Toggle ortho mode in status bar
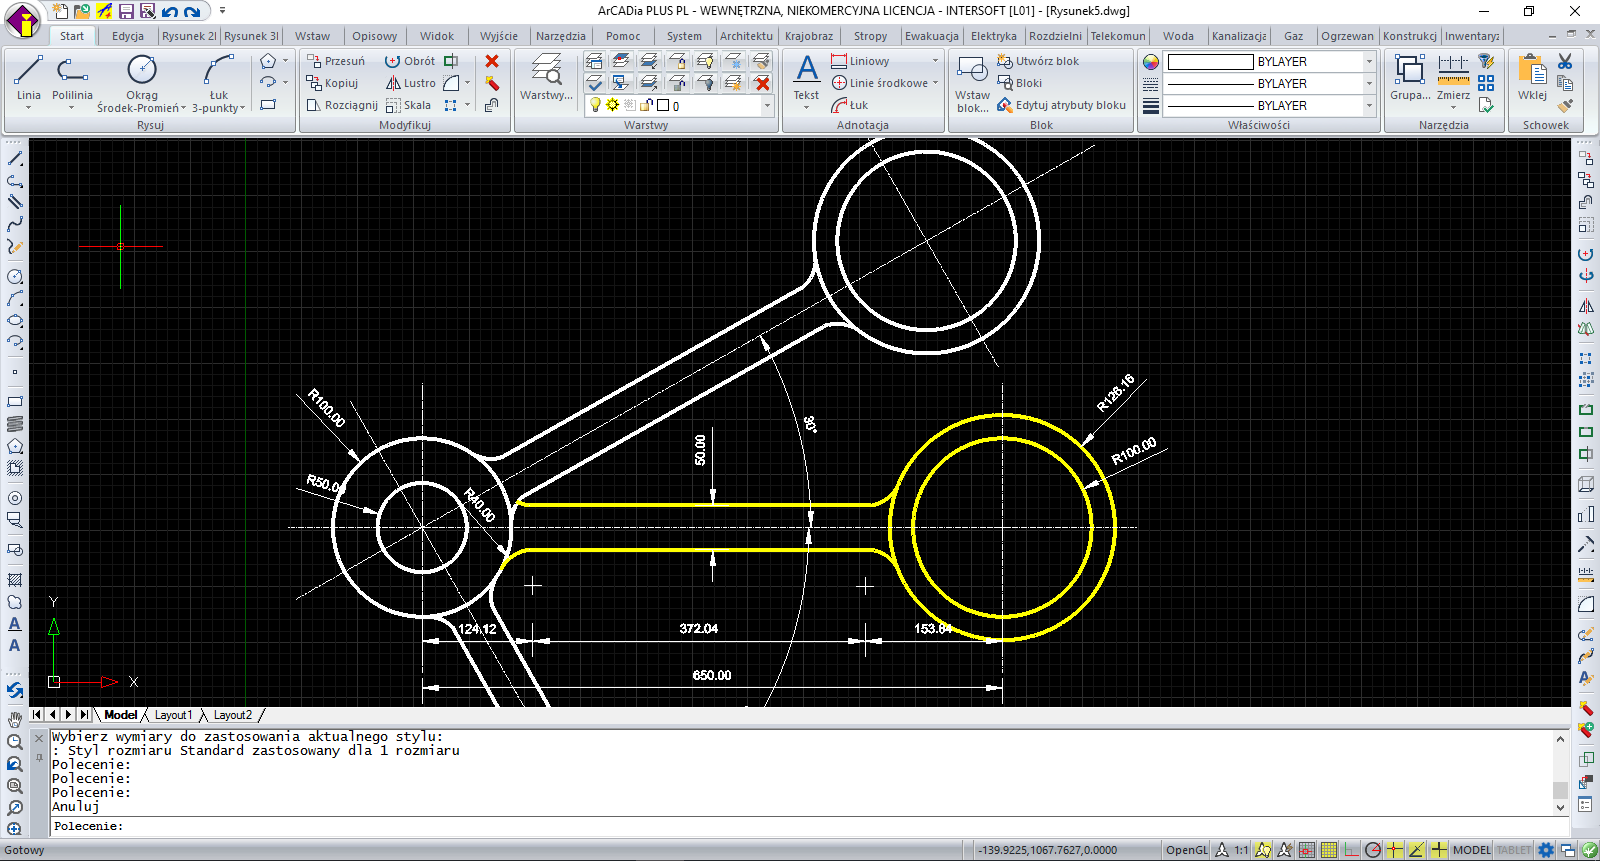 click(1351, 850)
